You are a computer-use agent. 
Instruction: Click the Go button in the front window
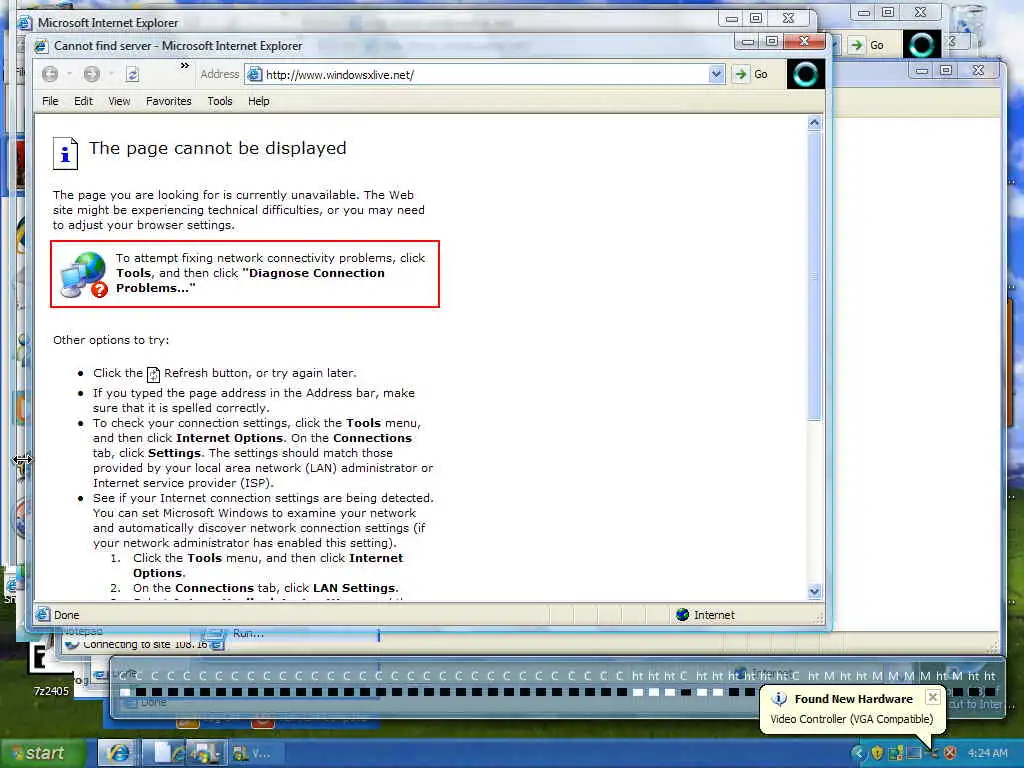tap(750, 74)
